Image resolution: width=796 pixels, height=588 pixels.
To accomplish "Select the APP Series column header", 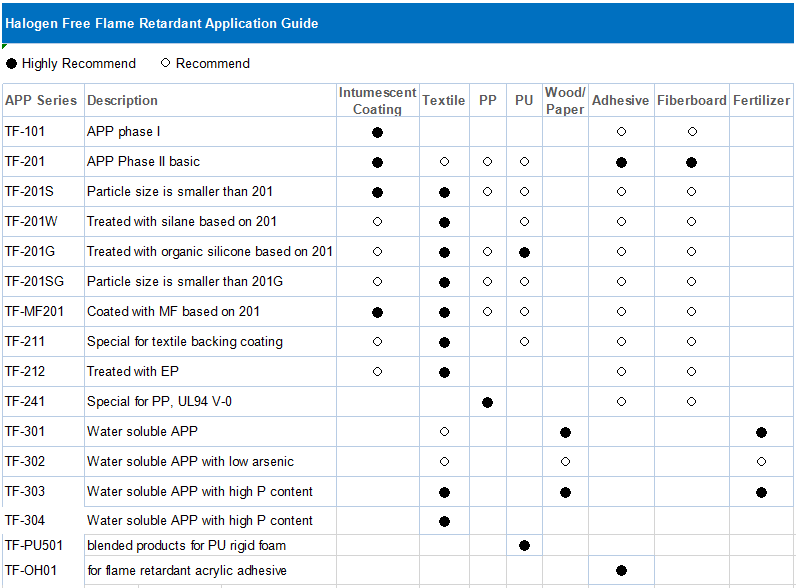I will [41, 100].
